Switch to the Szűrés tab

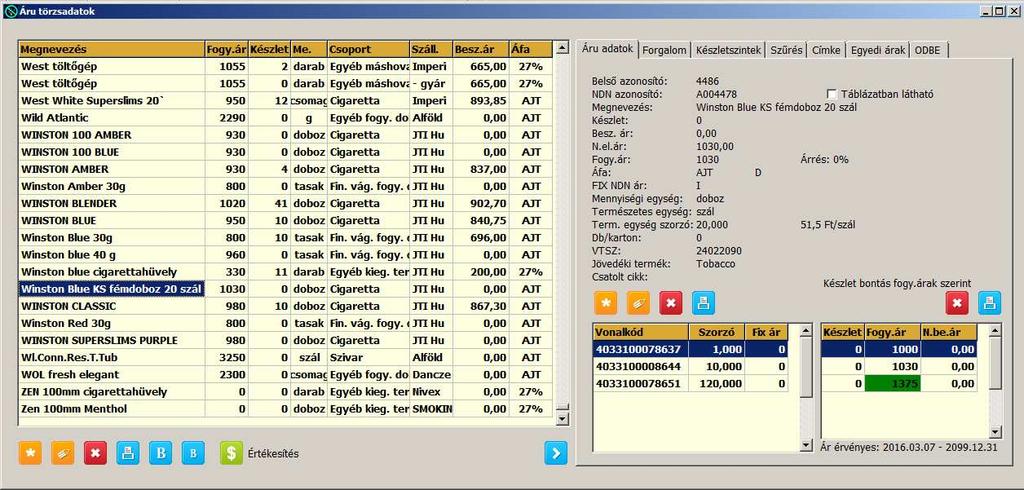786,50
